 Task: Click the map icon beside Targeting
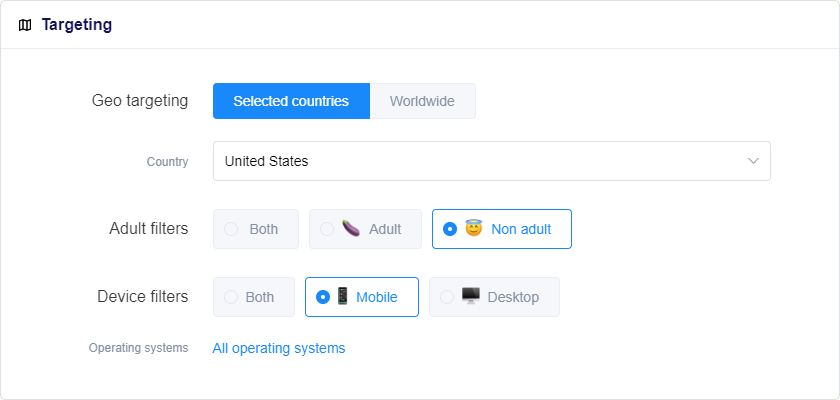[25, 25]
